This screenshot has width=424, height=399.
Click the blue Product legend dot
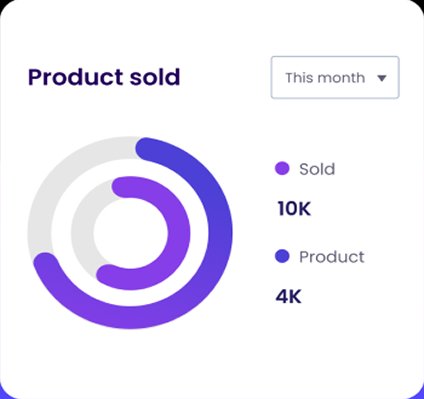point(282,256)
